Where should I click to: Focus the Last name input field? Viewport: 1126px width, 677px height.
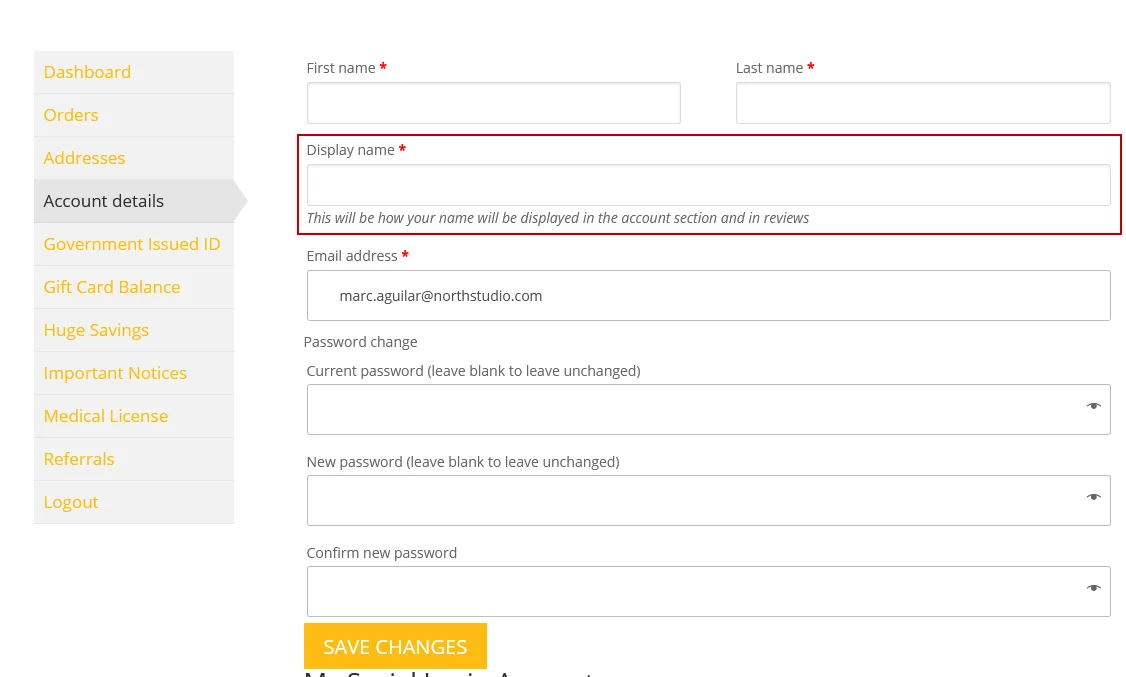[x=923, y=103]
